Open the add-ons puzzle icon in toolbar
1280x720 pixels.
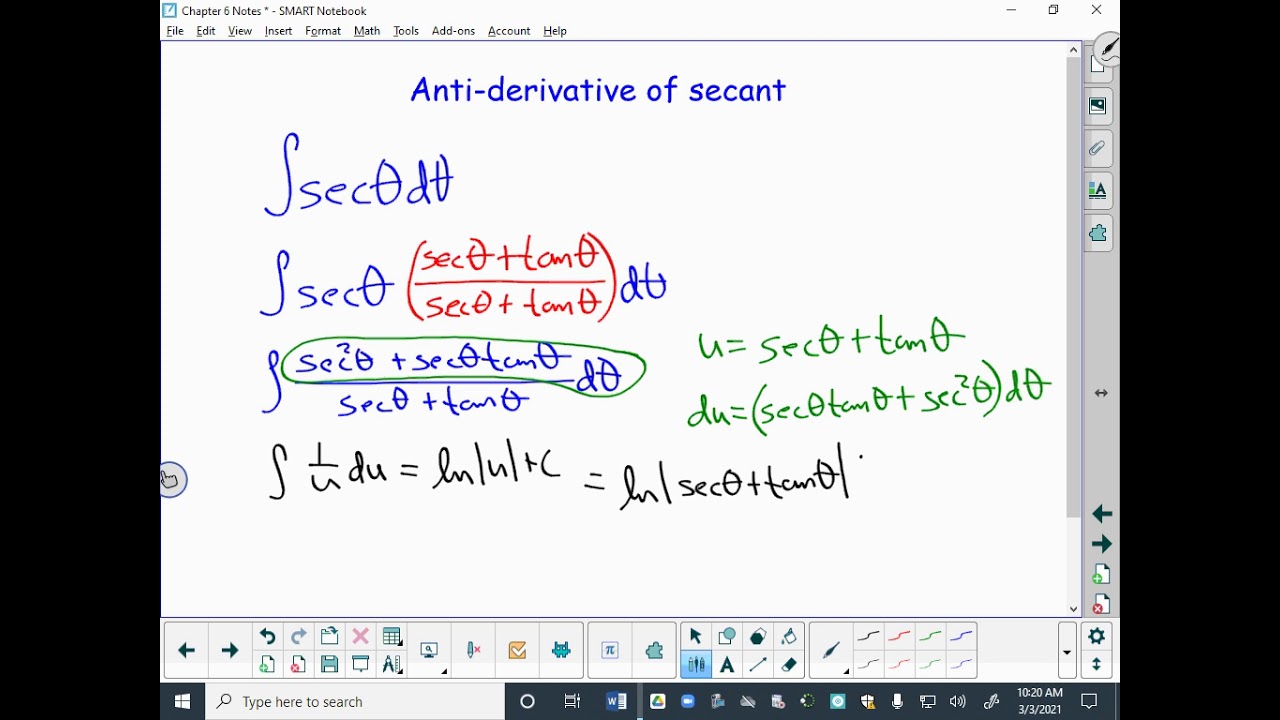654,650
